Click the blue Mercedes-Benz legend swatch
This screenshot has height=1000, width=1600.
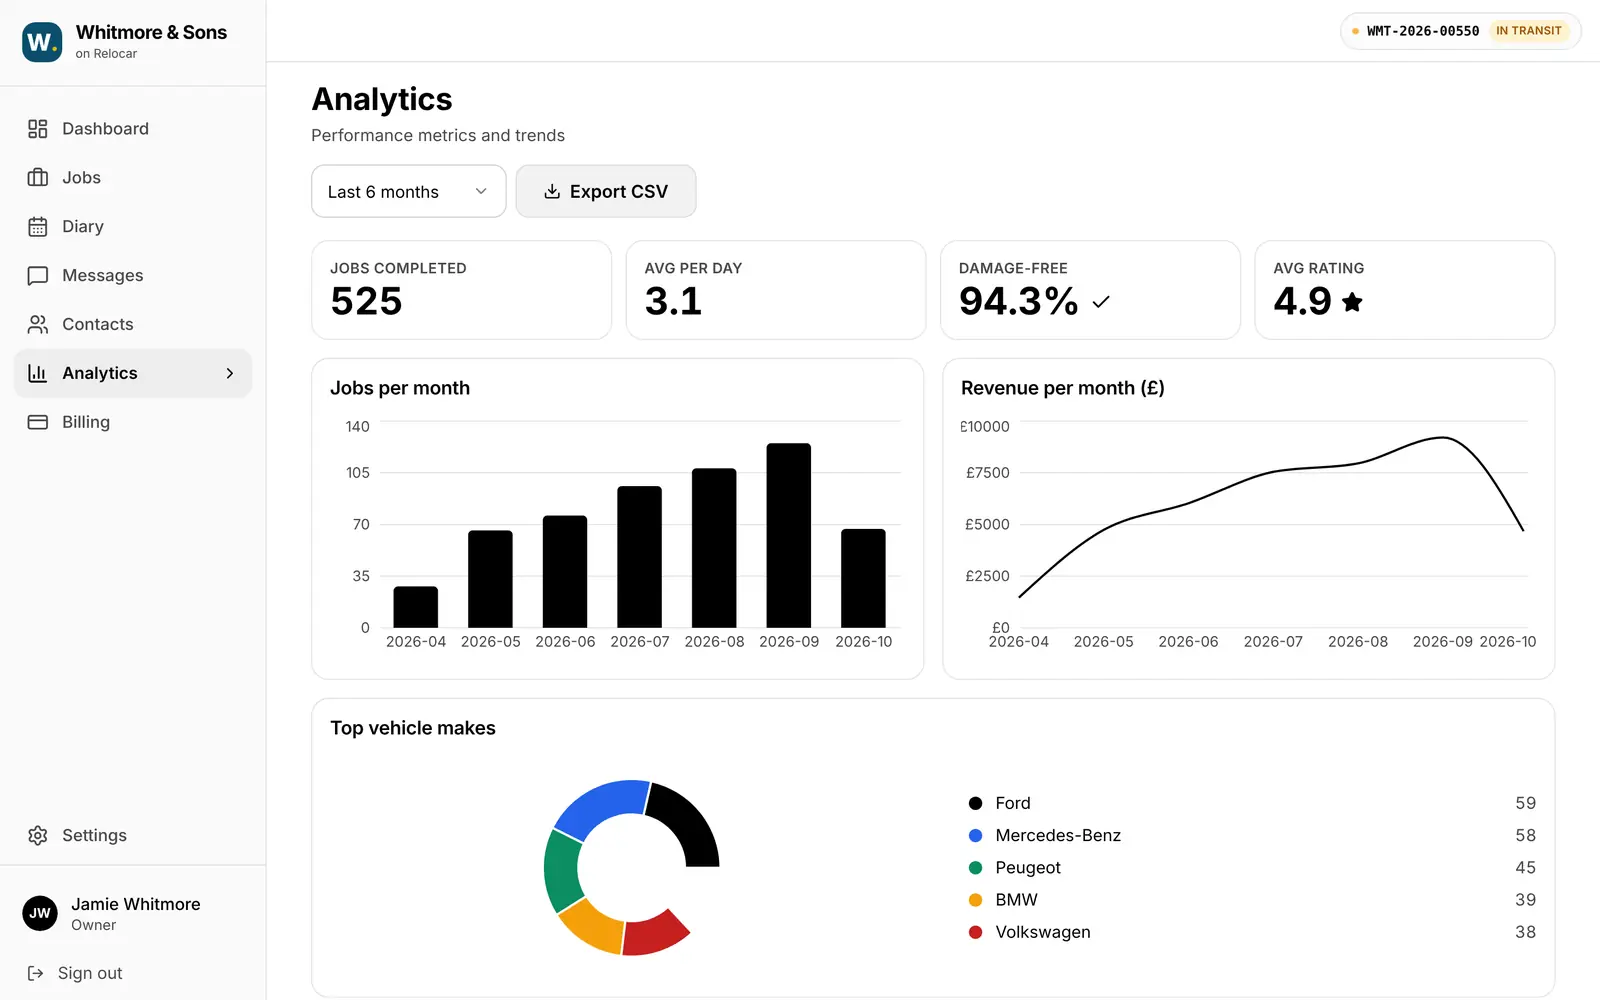pyautogui.click(x=975, y=836)
